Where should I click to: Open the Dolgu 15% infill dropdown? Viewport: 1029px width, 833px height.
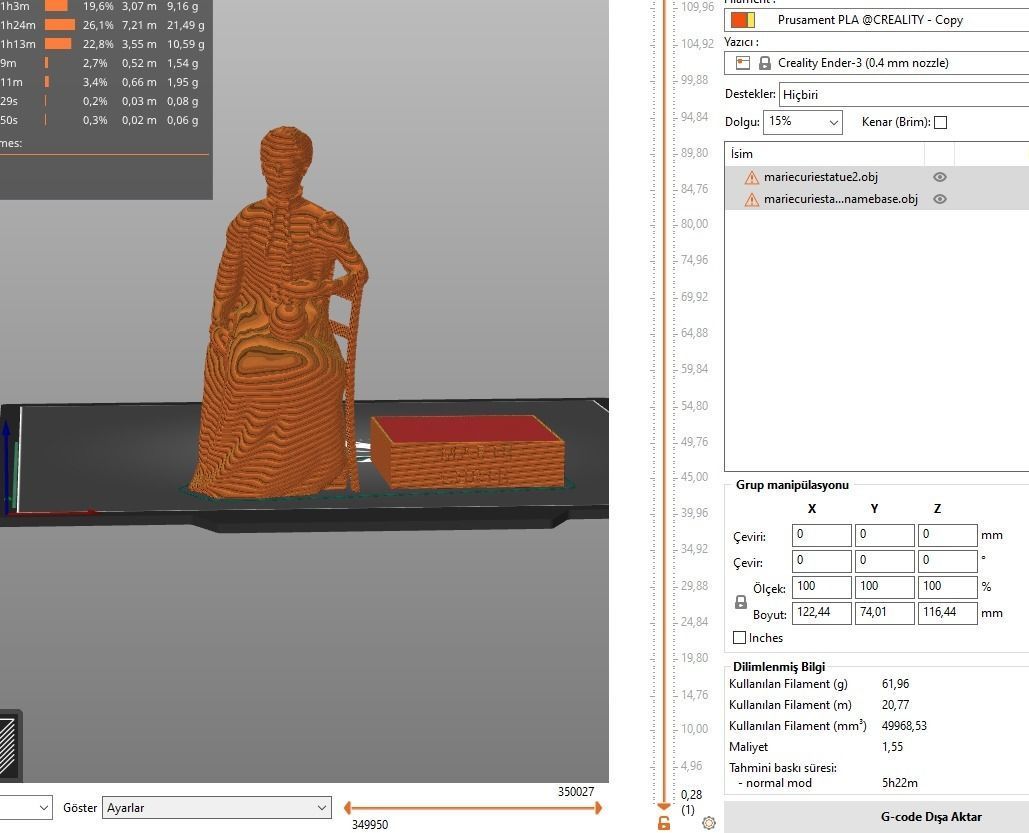pyautogui.click(x=803, y=122)
